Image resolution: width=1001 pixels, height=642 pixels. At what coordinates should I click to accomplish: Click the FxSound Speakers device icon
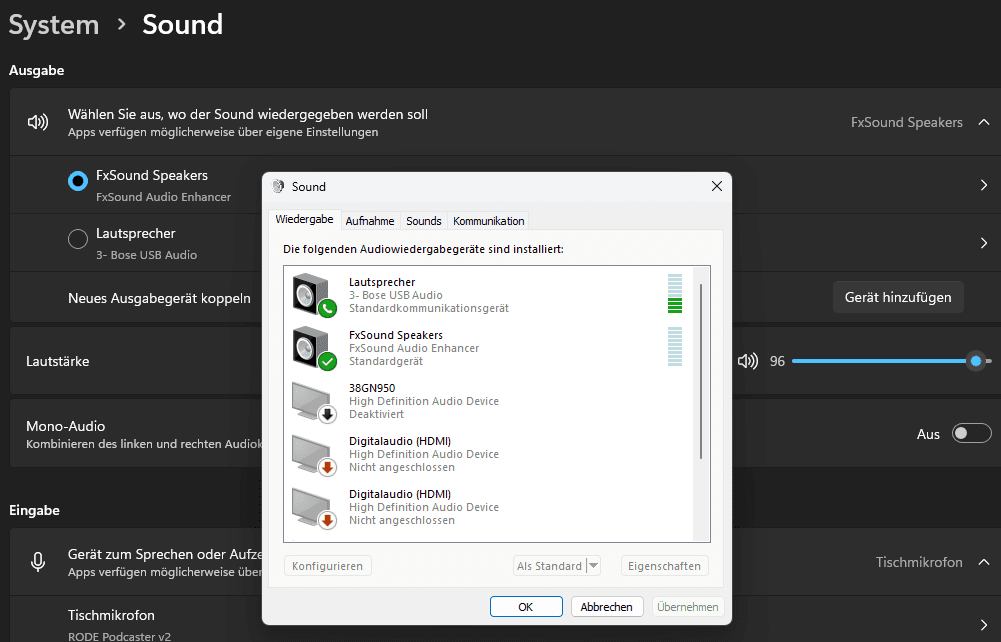click(x=313, y=348)
